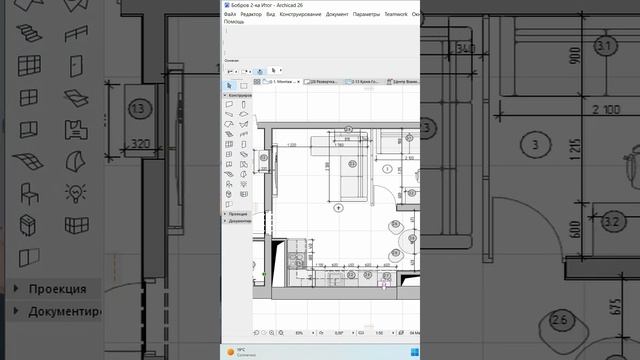Select the Zone tool
The width and height of the screenshot is (640, 360).
coord(244,164)
